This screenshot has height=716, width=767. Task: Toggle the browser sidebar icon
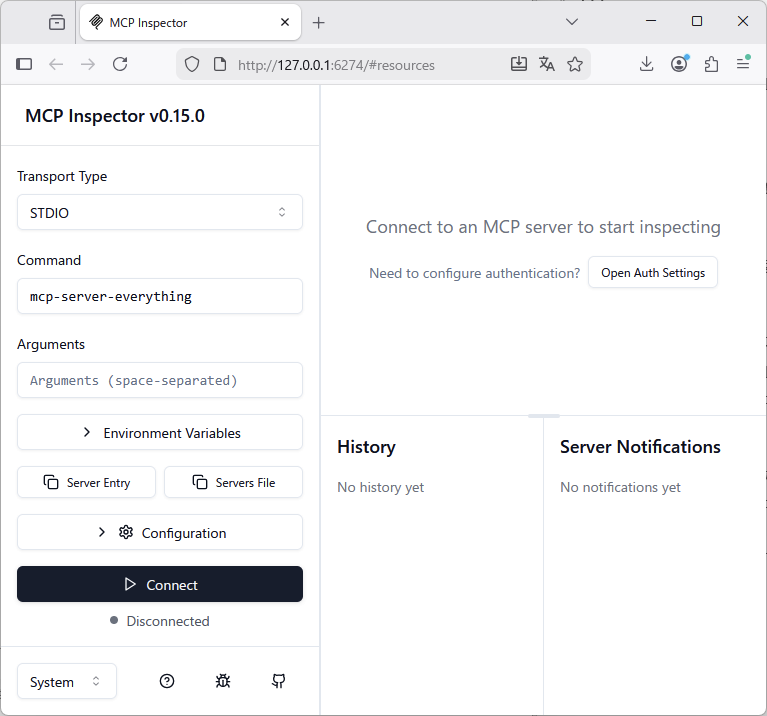(24, 64)
